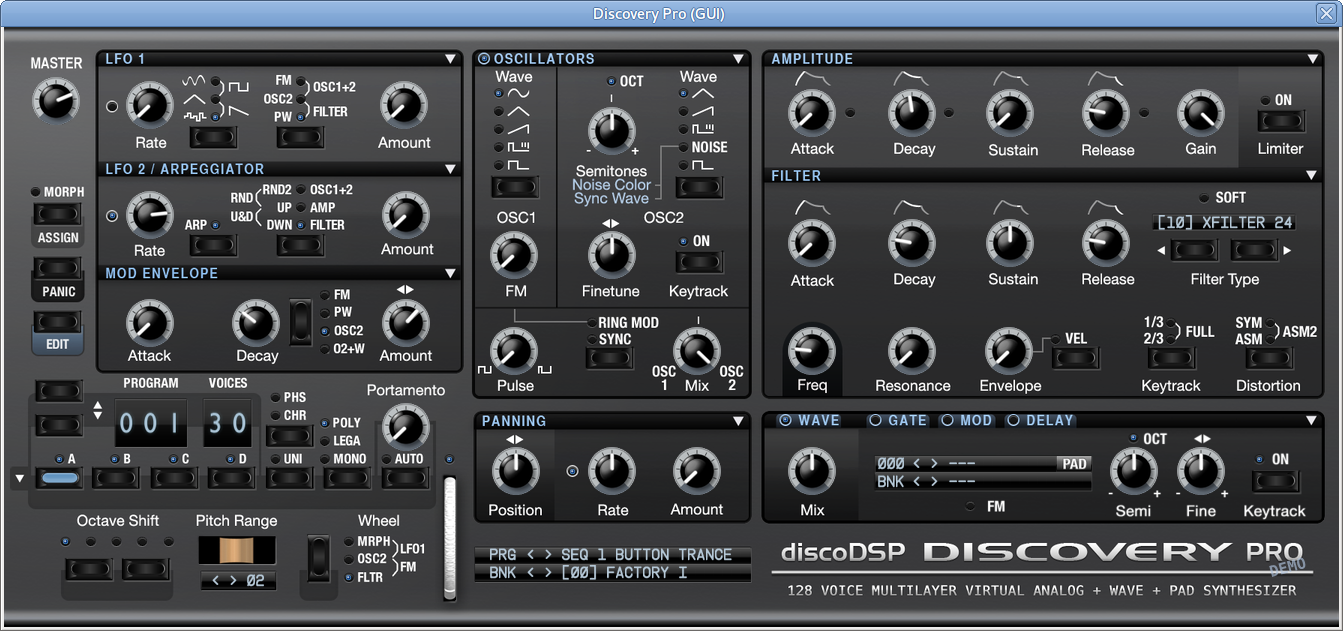The height and width of the screenshot is (631, 1343).
Task: Toggle the Limiter ON switch
Action: point(1281,122)
